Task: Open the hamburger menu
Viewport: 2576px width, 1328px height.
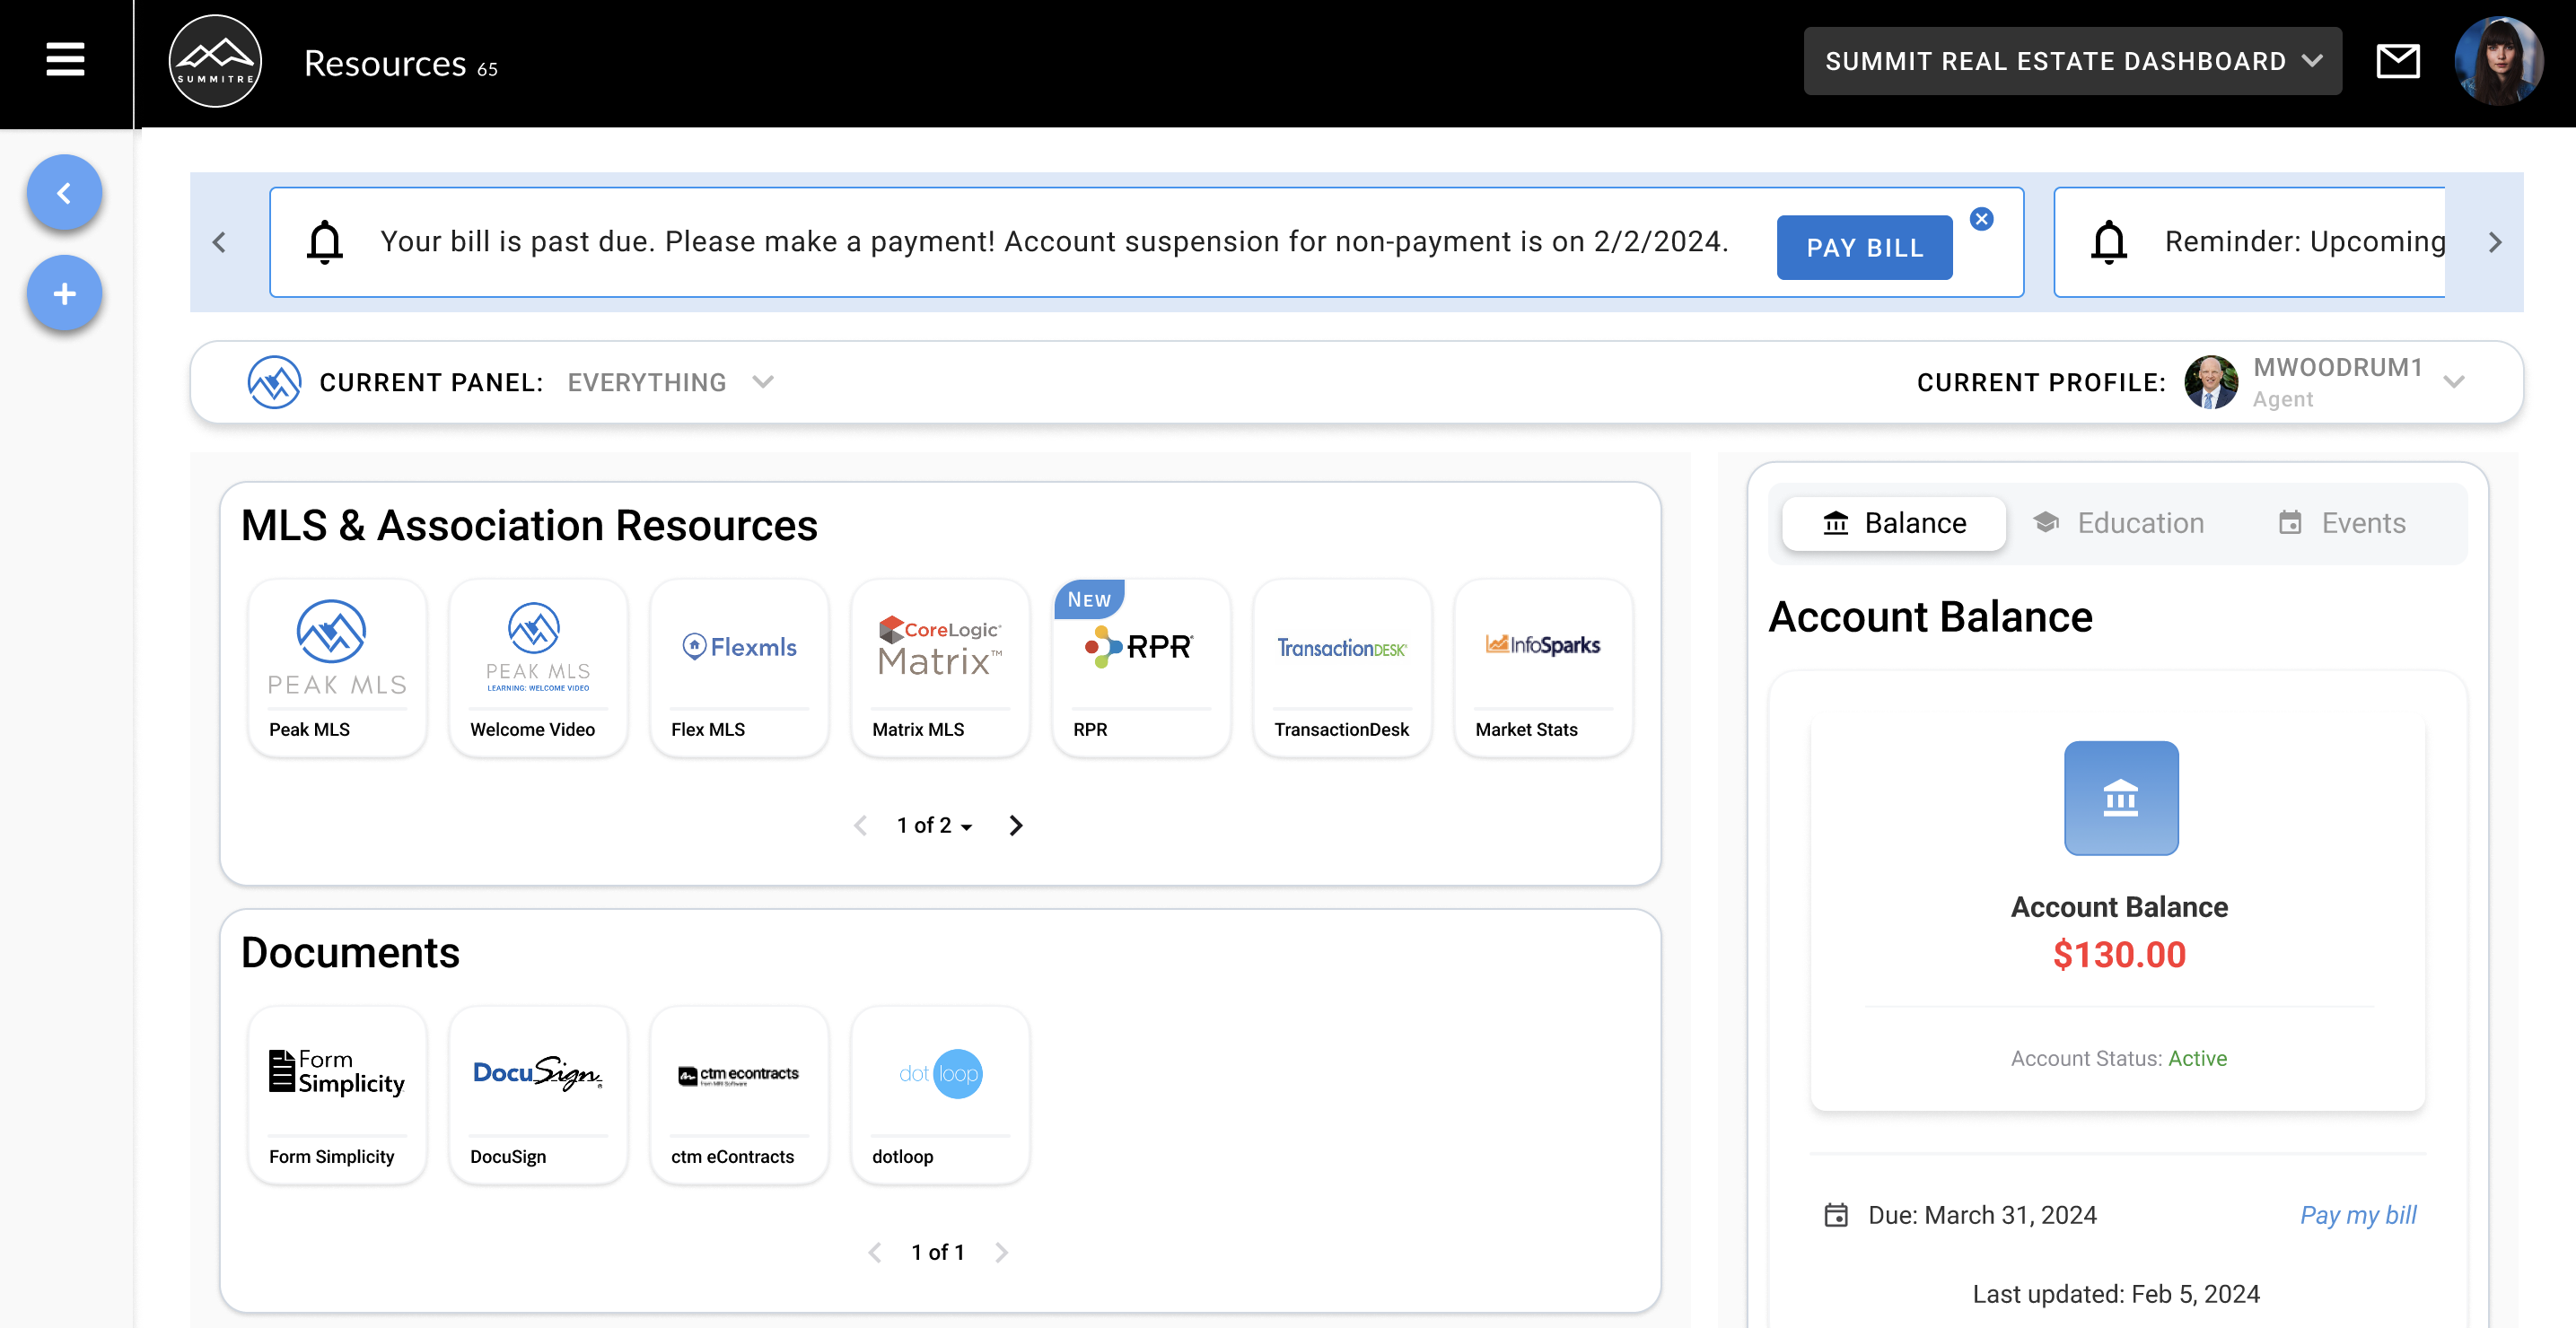Action: pos(65,59)
